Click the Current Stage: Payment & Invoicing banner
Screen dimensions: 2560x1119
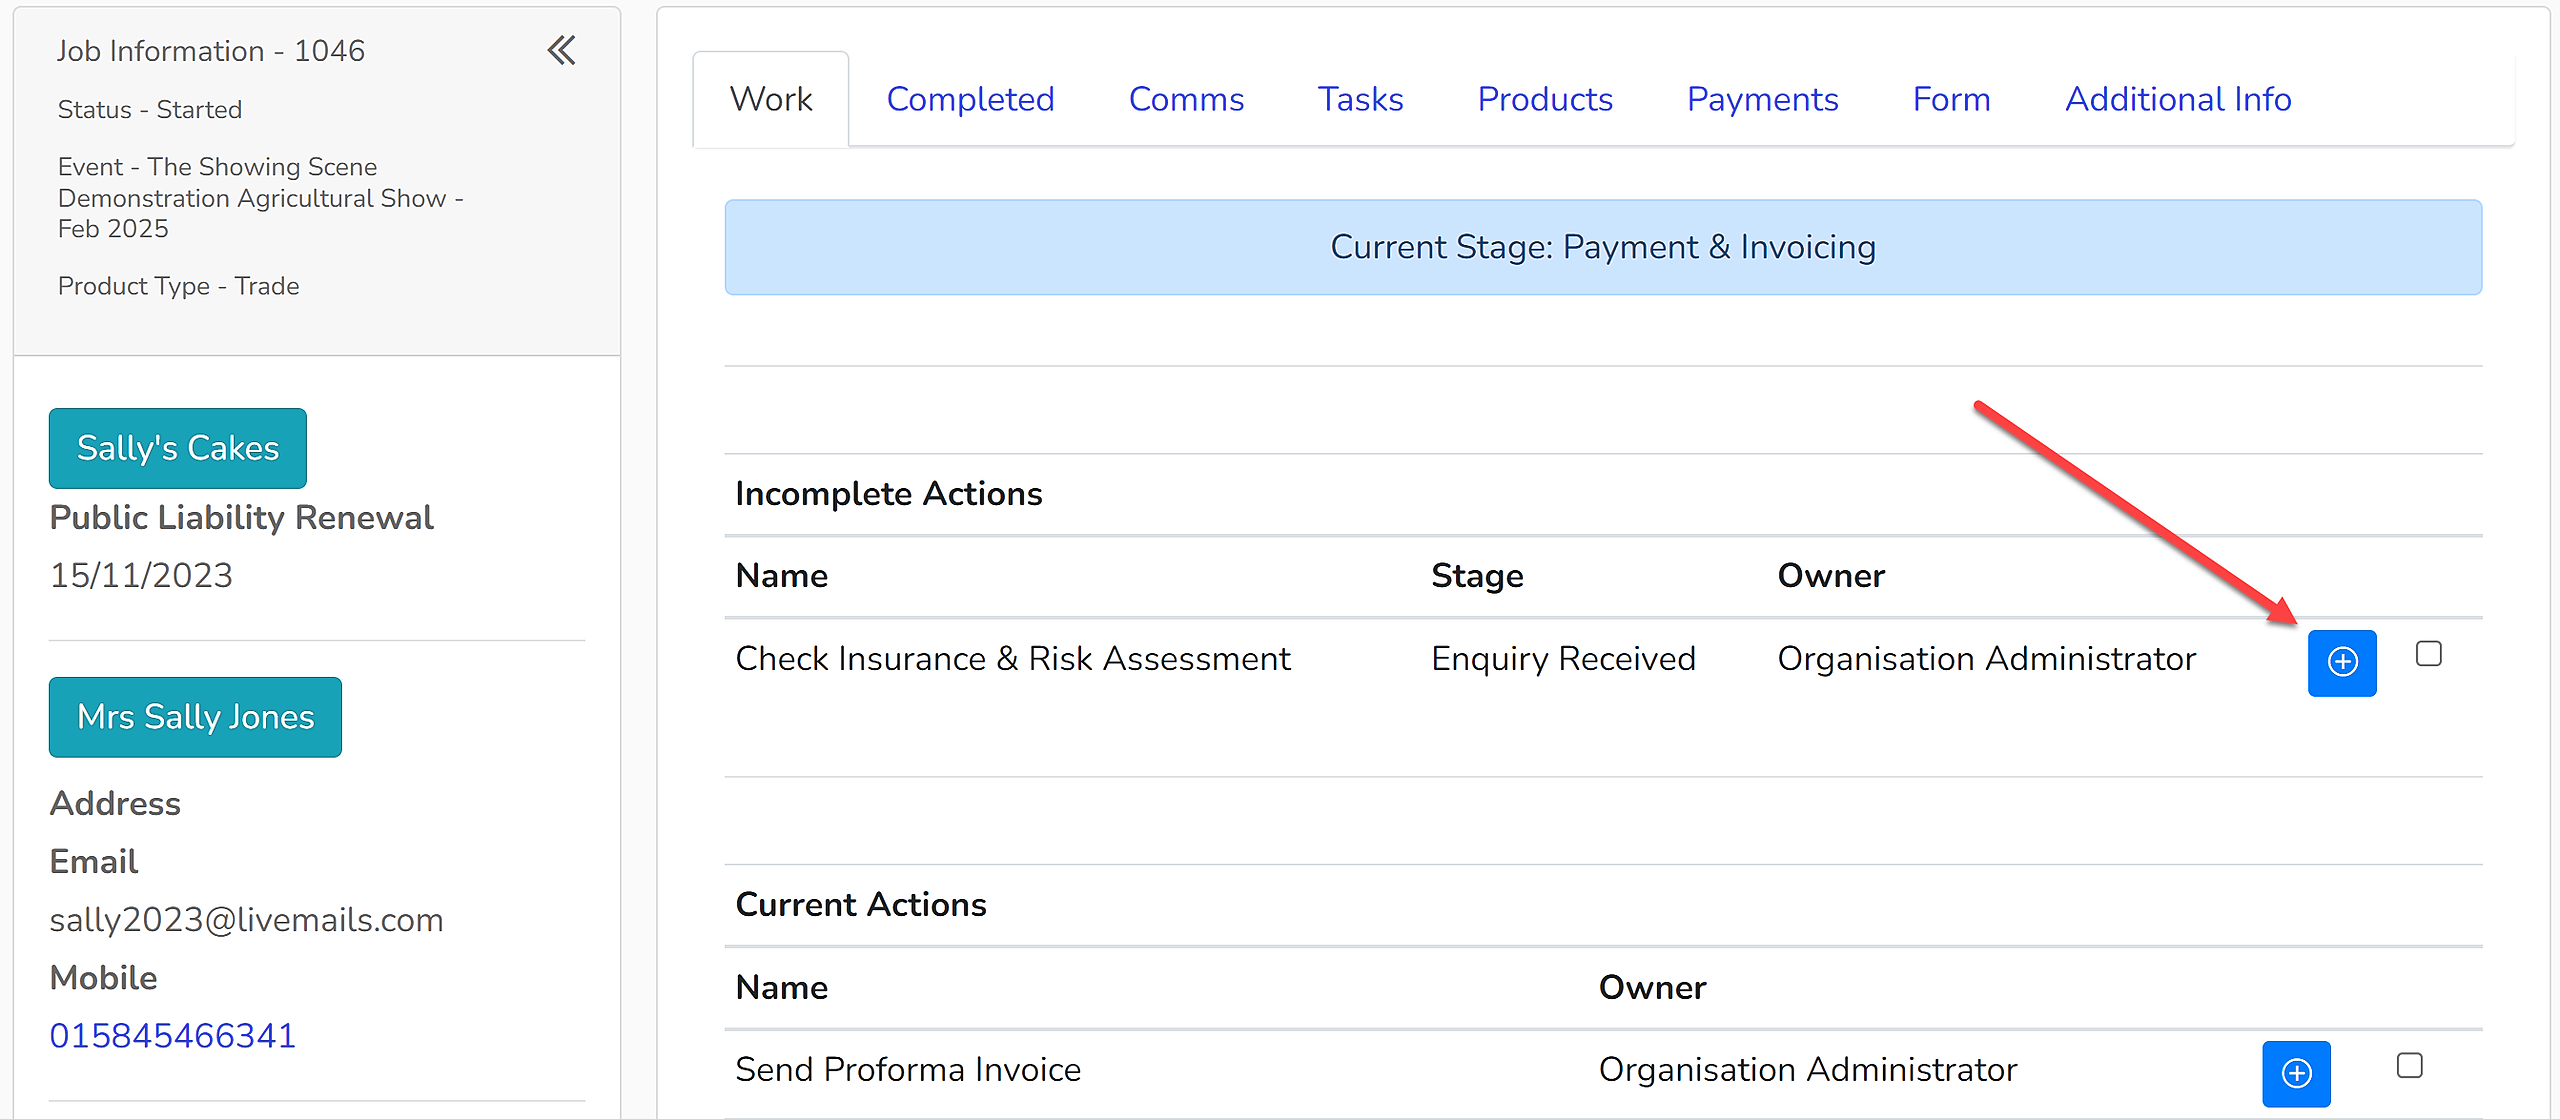pos(1603,247)
